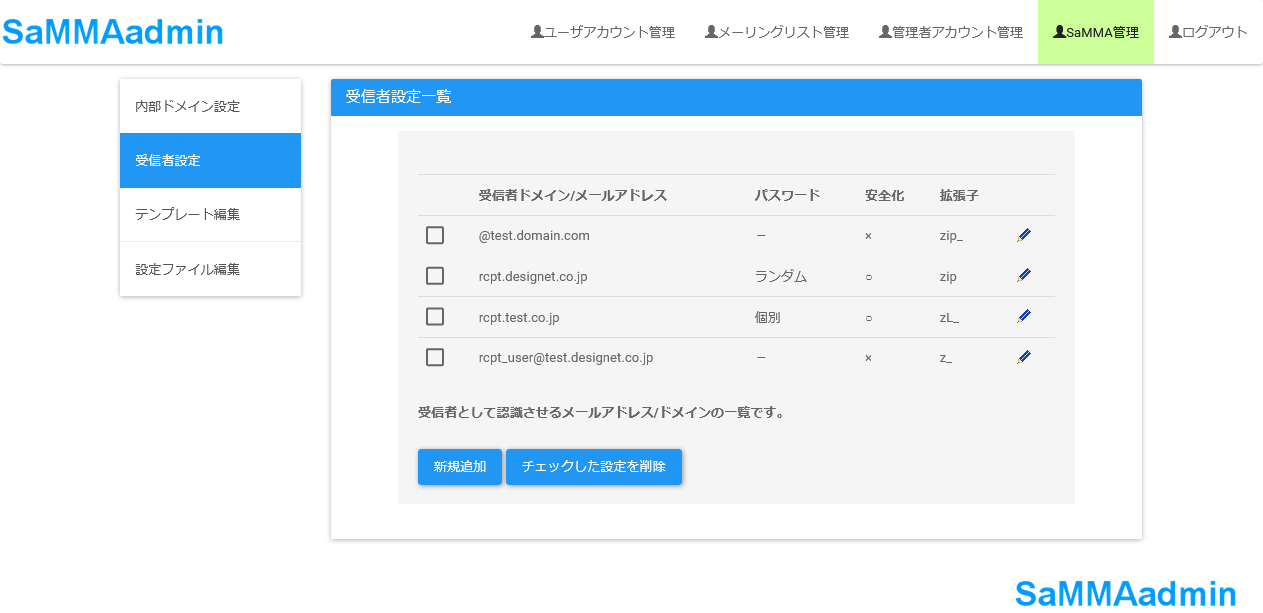Image resolution: width=1263 pixels, height=613 pixels.
Task: Click the 受信者ドメイン/メールアドレス column header
Action: pos(573,196)
